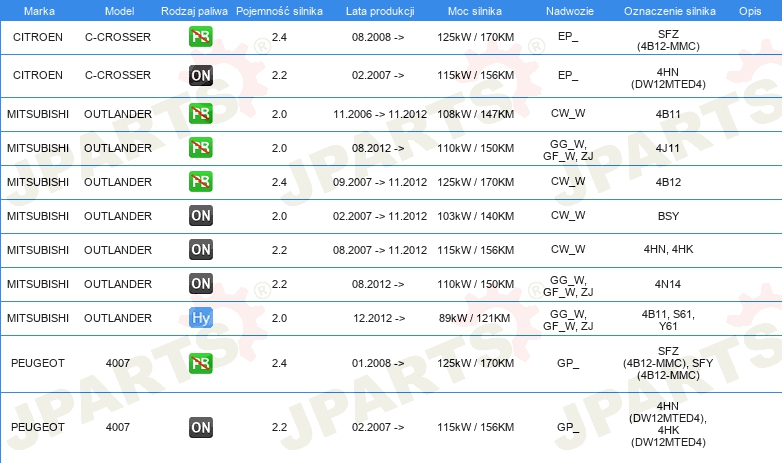Click the engine code cell BSY
The image size is (782, 463).
click(x=668, y=216)
